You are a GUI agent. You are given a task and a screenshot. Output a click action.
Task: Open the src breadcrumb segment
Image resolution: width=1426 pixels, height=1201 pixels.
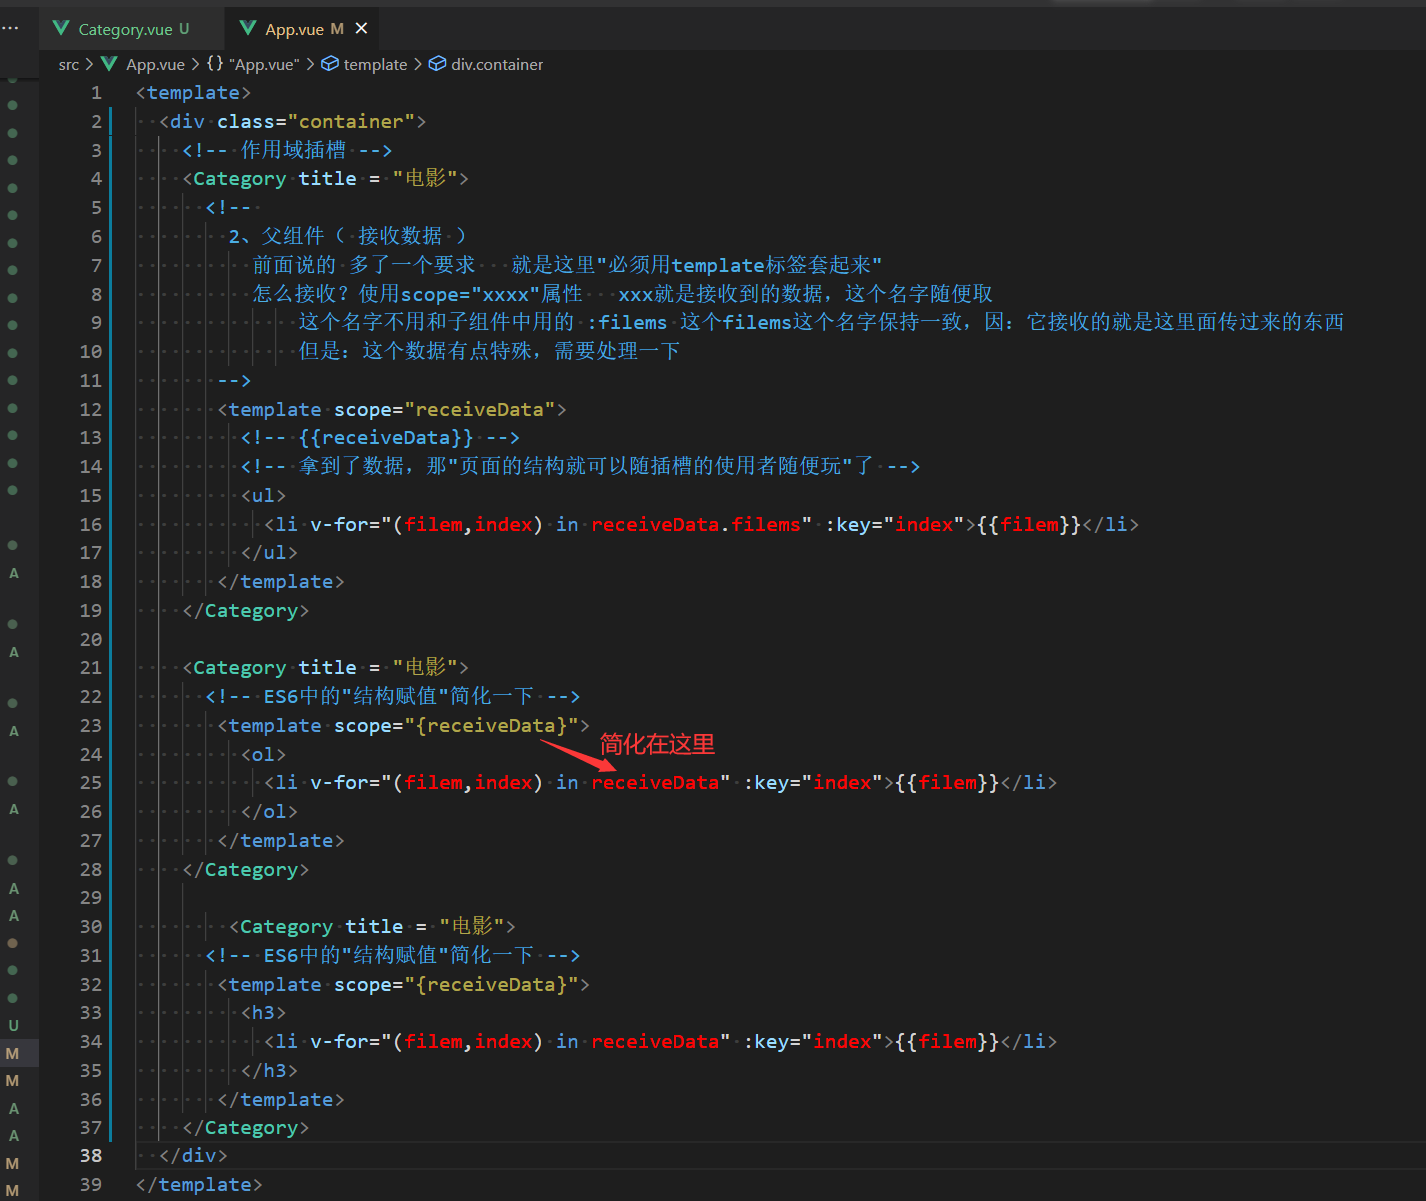click(x=69, y=64)
